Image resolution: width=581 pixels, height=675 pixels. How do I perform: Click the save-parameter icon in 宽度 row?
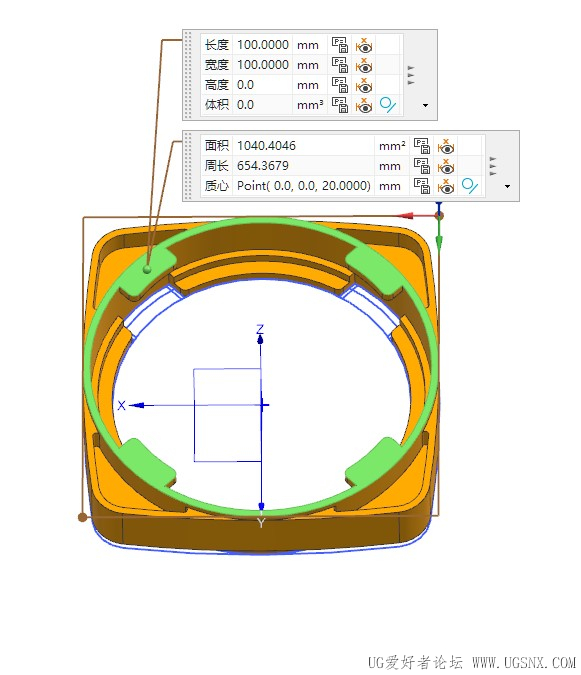340,65
